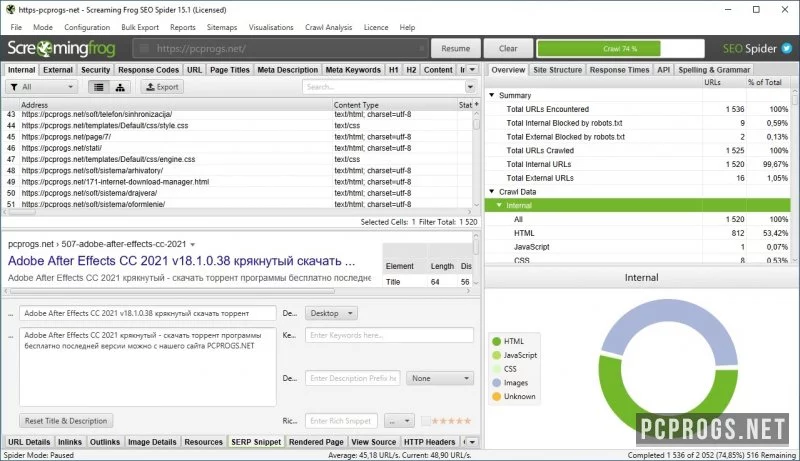Collapse the Summary section
Screen dimensions: 800x461
pos(492,95)
